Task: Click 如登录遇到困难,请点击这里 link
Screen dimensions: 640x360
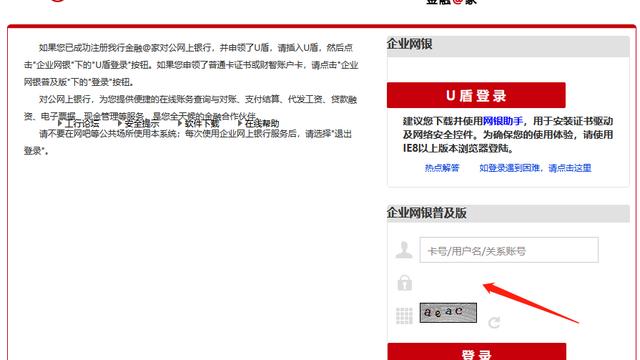Action: [x=535, y=168]
